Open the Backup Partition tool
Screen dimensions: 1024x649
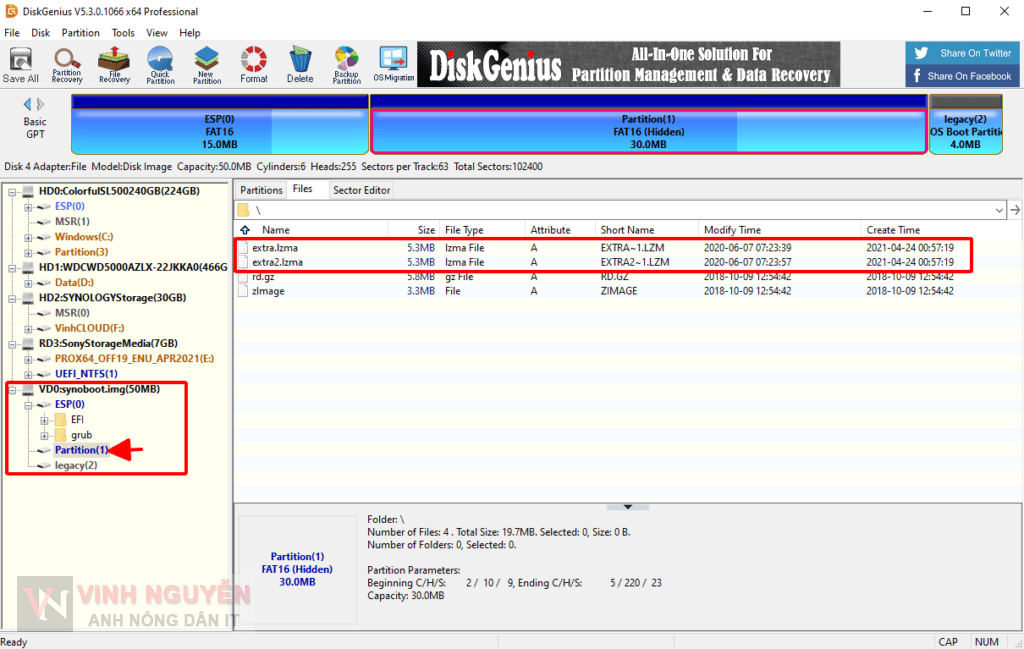347,64
